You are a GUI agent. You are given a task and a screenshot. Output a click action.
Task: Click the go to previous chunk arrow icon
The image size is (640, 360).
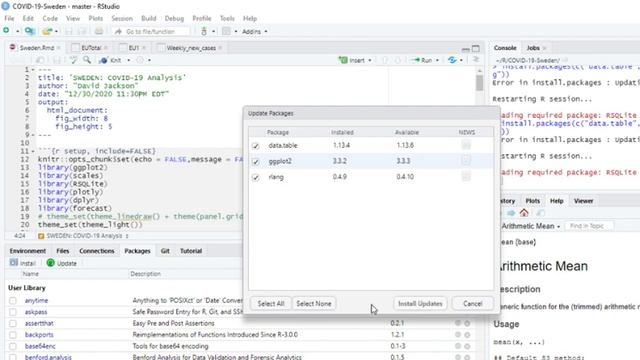[384, 60]
